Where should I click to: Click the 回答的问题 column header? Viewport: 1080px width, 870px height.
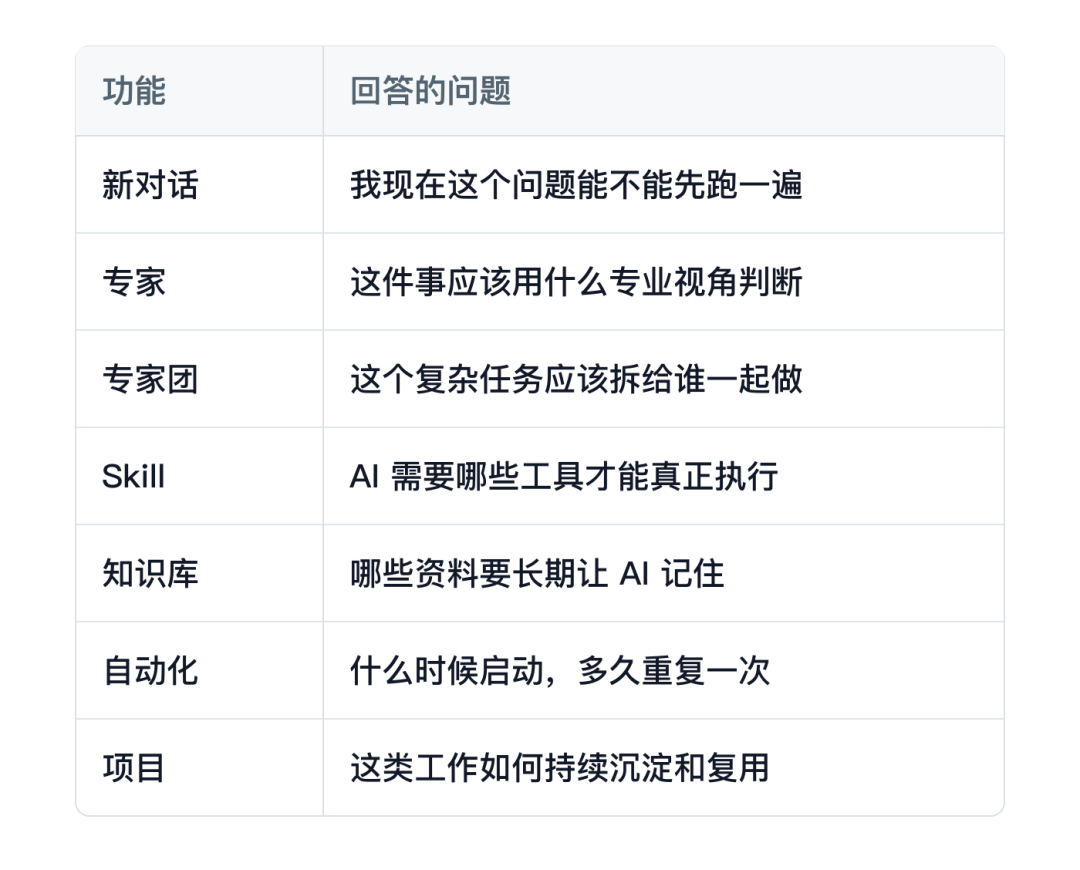663,91
